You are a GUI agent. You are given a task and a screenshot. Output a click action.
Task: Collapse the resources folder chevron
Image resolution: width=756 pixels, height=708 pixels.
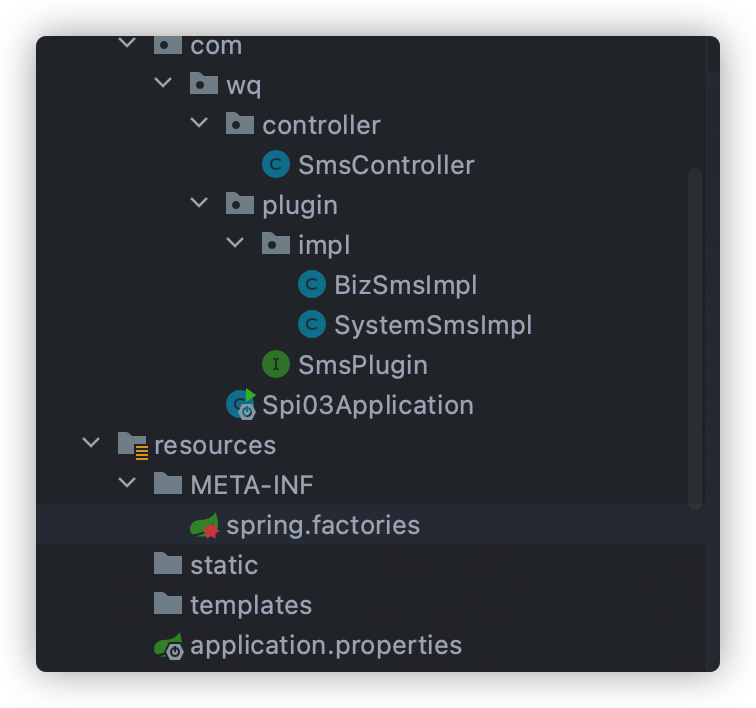[x=91, y=443]
